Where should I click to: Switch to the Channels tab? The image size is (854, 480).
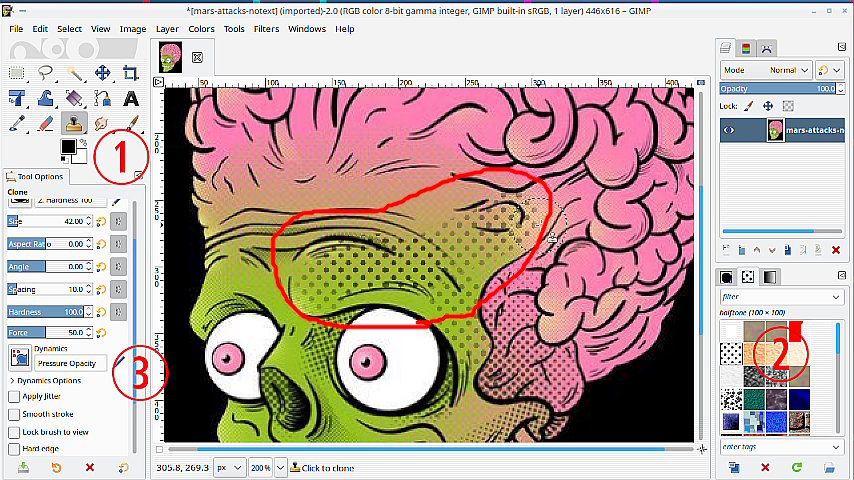coord(746,48)
